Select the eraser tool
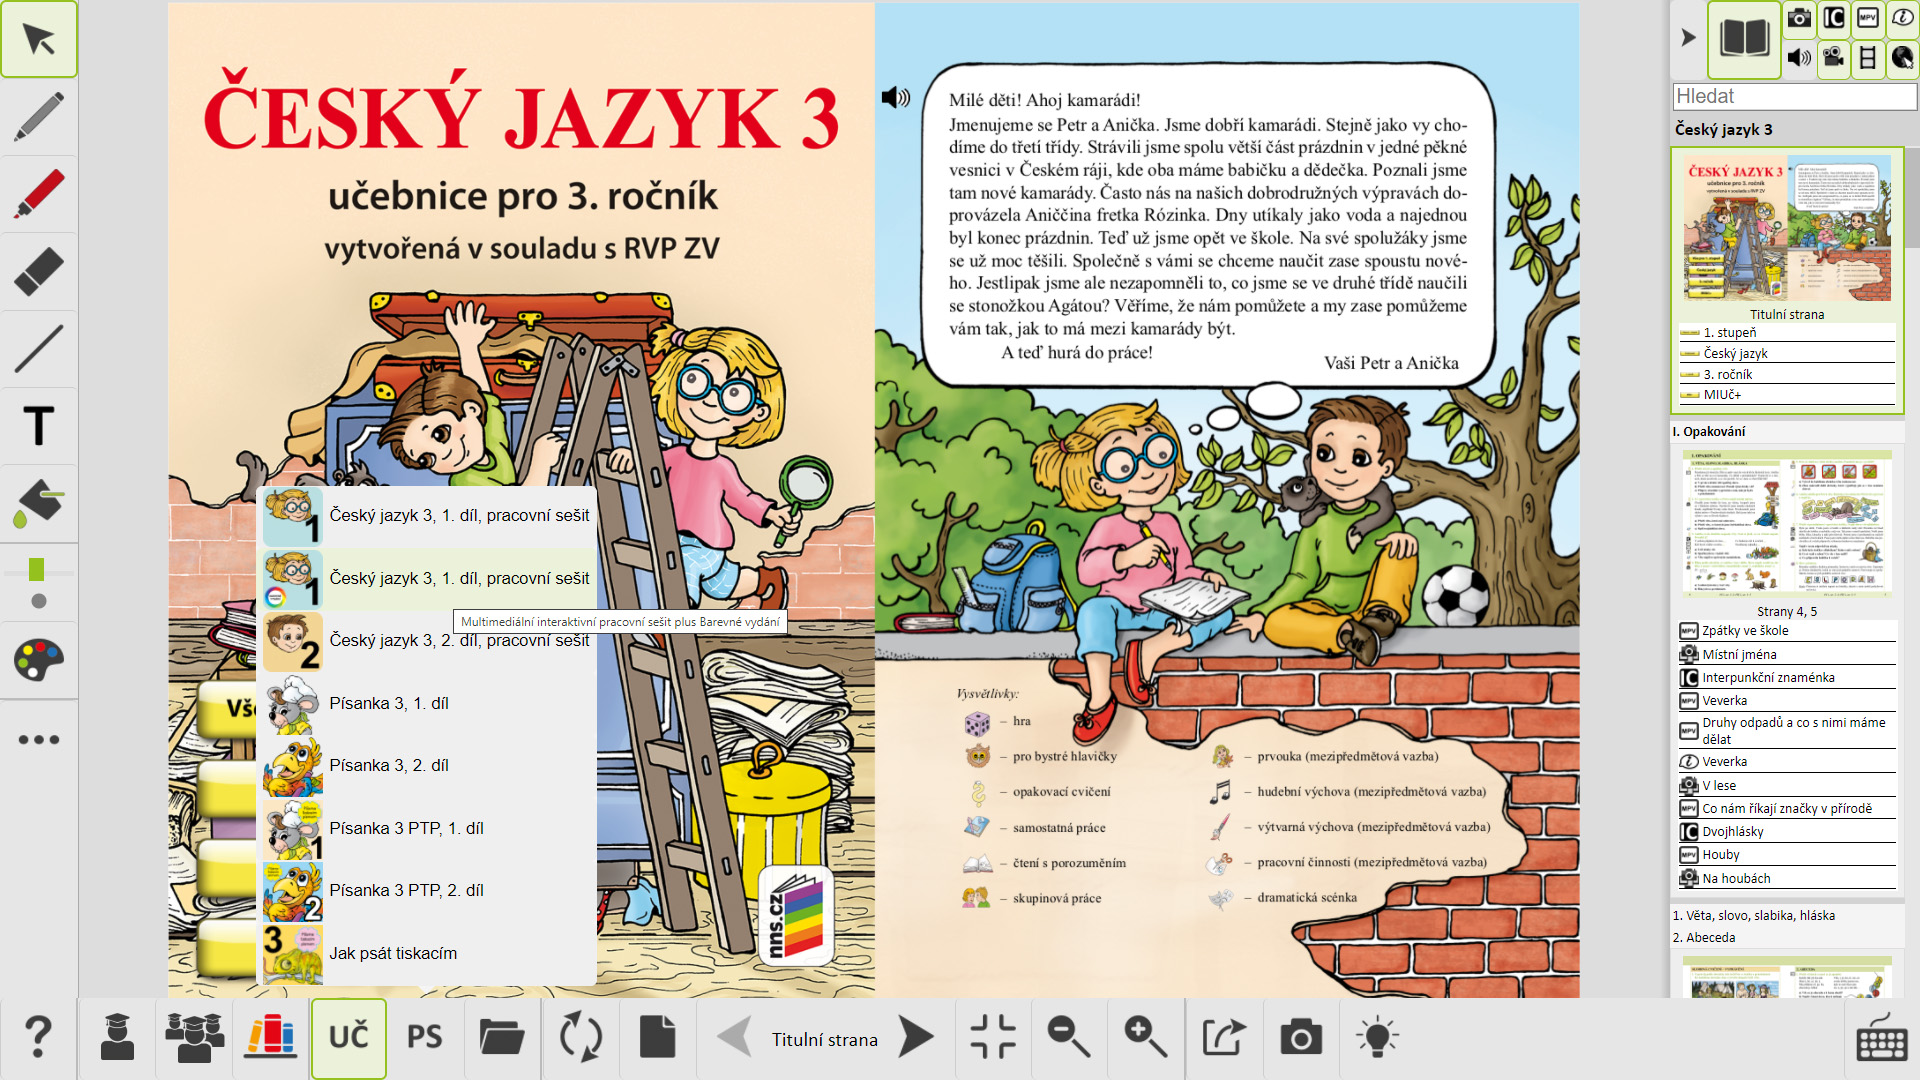Image resolution: width=1920 pixels, height=1080 pixels. (39, 271)
